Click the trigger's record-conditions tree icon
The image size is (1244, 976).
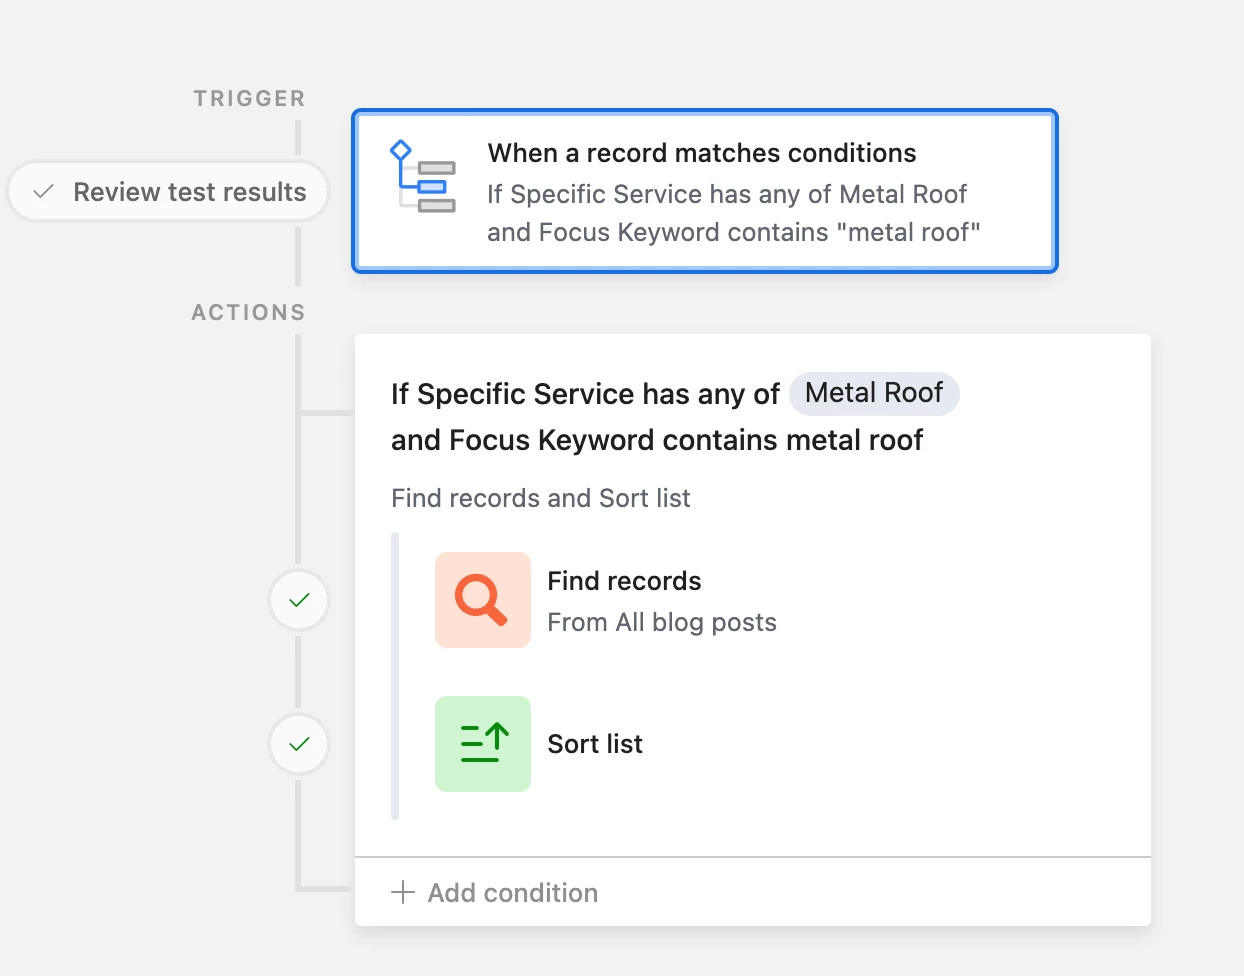pos(423,177)
